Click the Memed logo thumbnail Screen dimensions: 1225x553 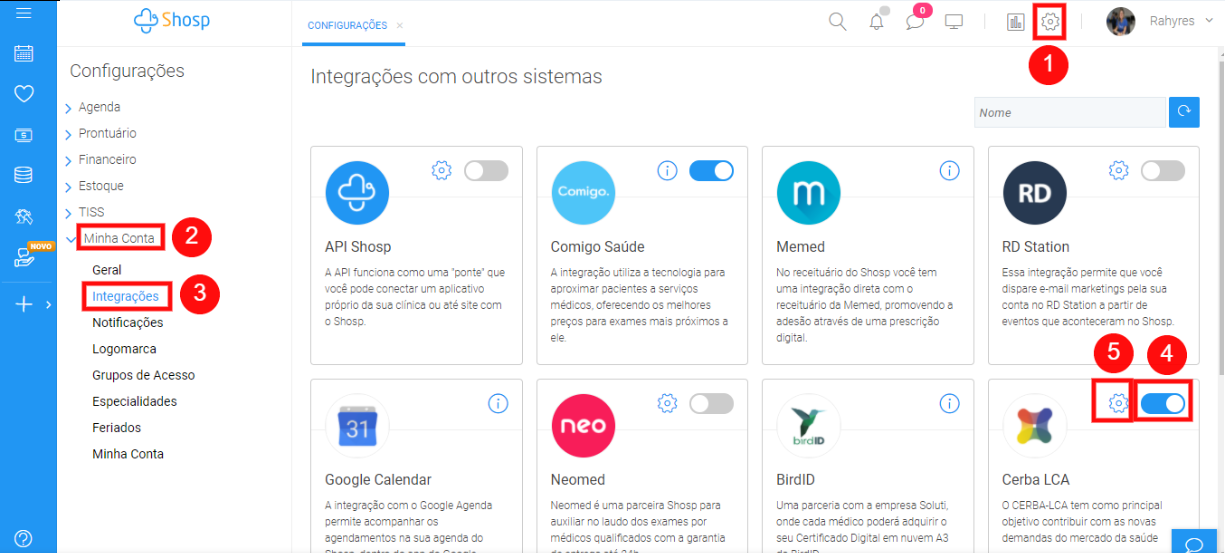tap(809, 193)
